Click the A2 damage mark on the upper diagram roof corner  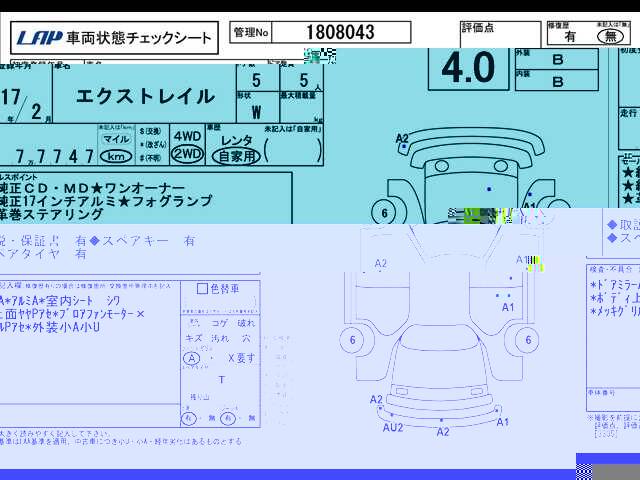coord(402,138)
